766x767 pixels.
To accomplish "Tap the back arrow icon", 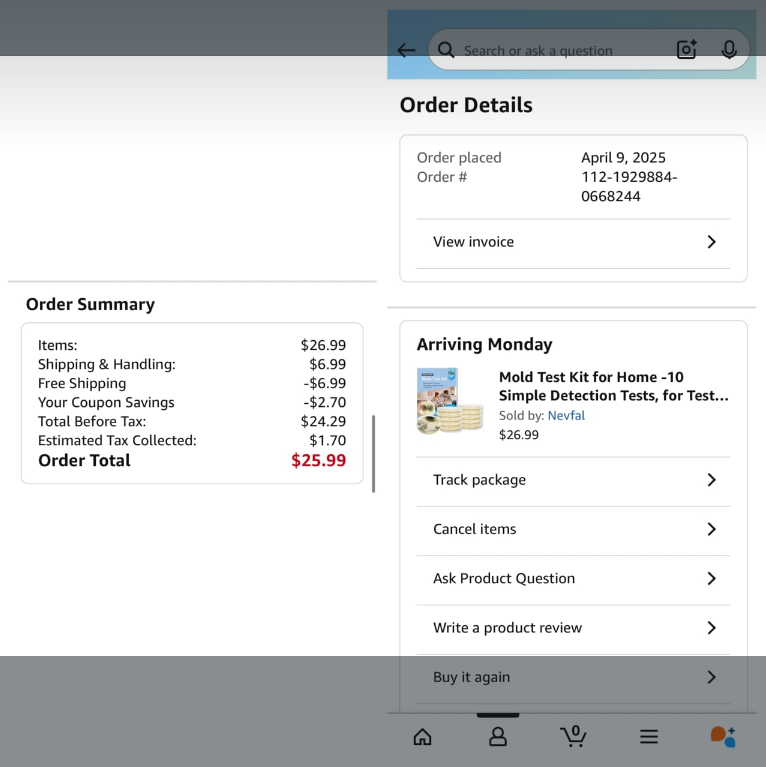I will [x=406, y=50].
